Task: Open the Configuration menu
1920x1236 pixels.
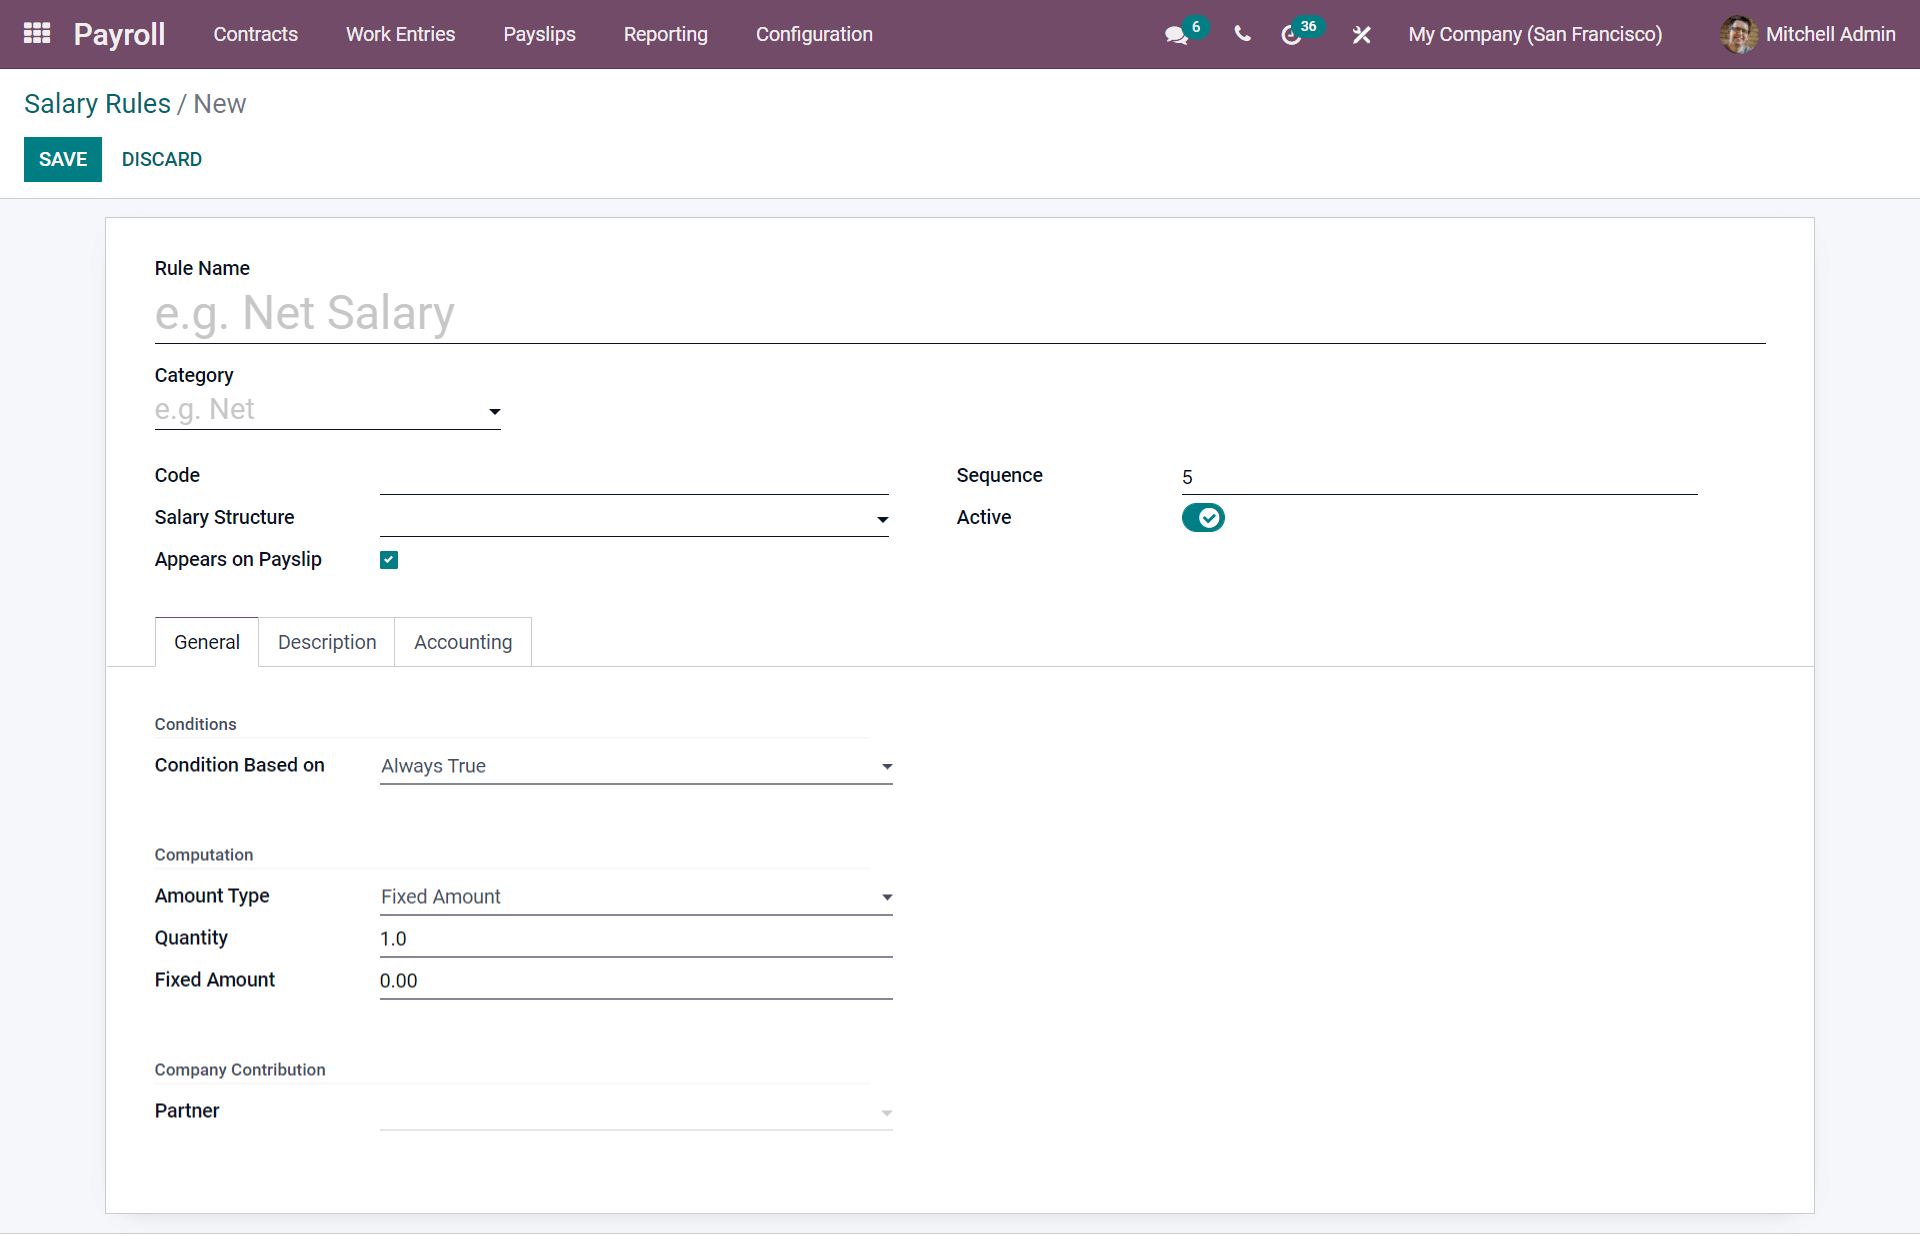Action: [814, 34]
